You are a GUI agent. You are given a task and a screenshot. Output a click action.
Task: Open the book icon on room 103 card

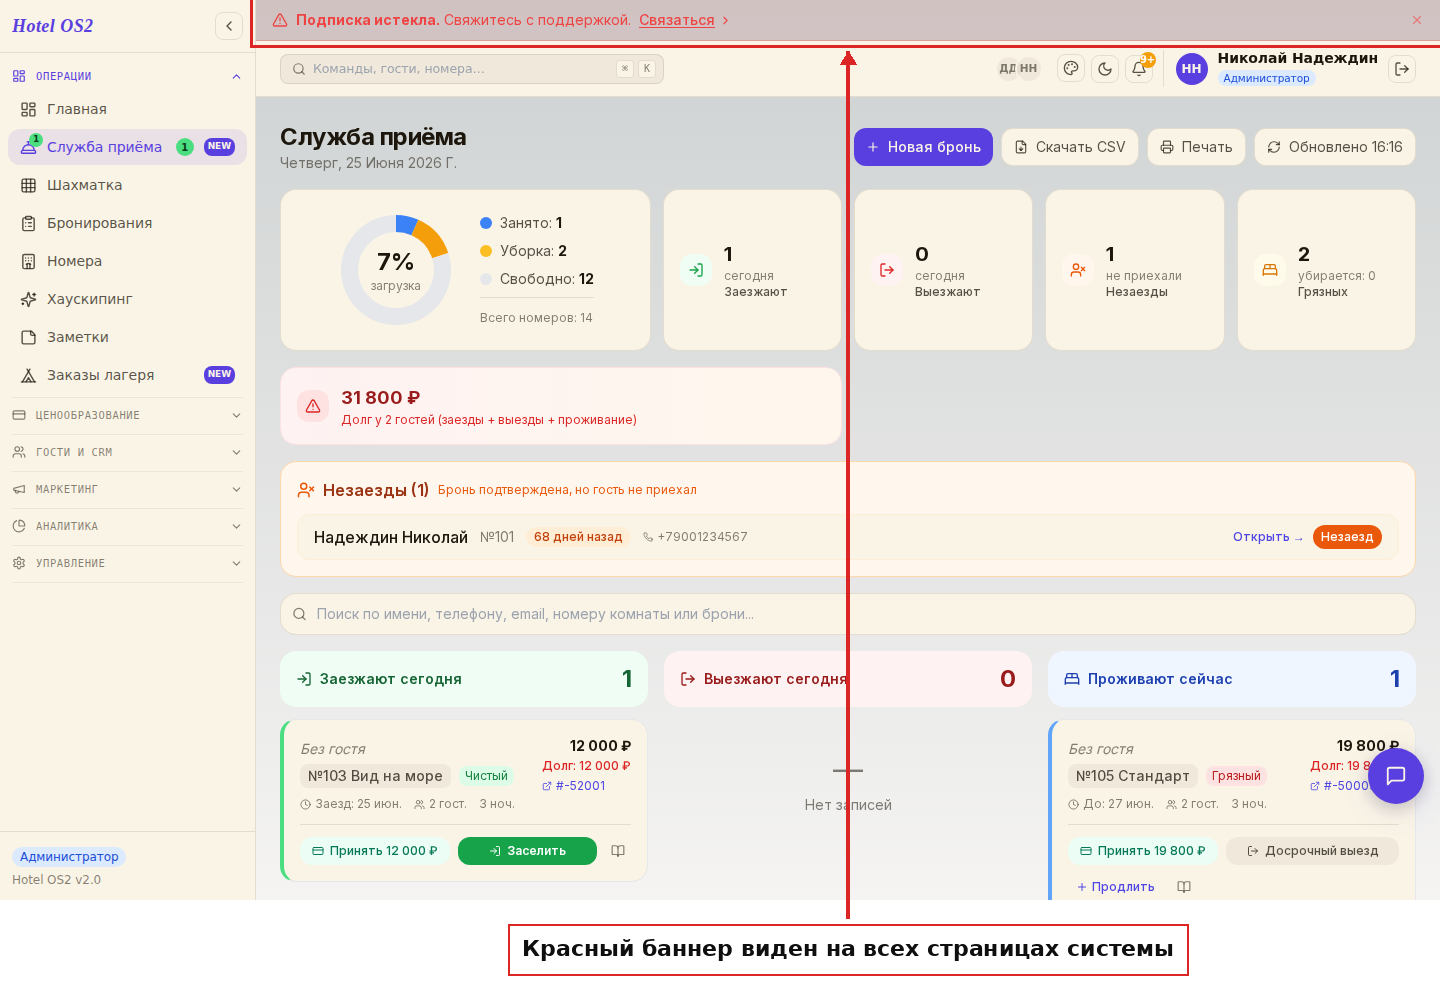618,851
